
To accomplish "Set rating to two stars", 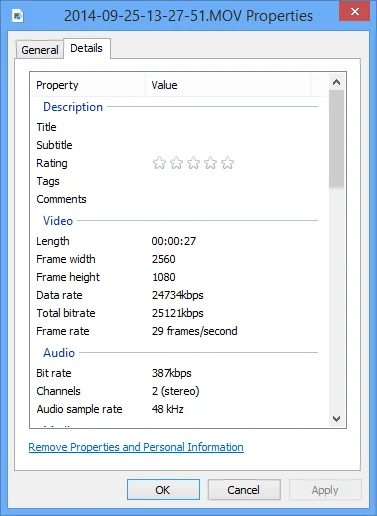I will point(176,163).
